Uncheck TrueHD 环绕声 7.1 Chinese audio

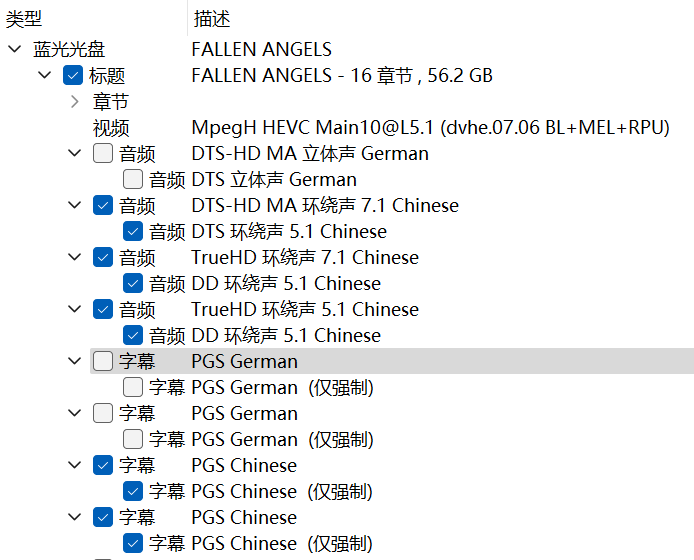tap(103, 257)
